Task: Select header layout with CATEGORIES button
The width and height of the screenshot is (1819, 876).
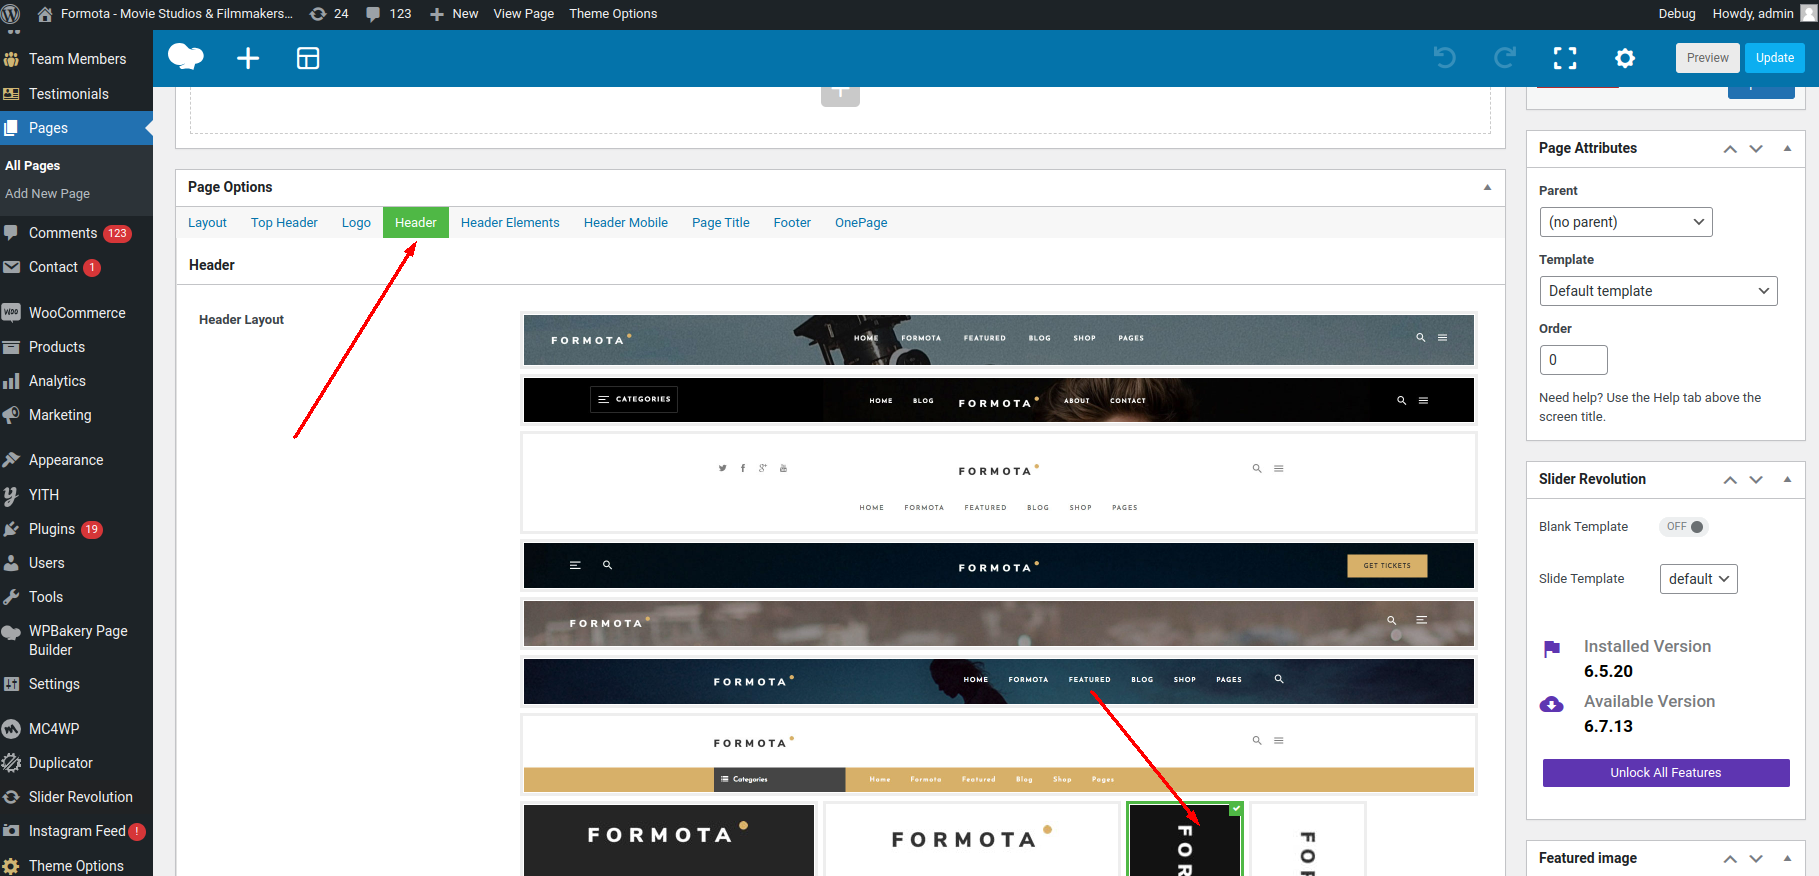Action: (999, 400)
